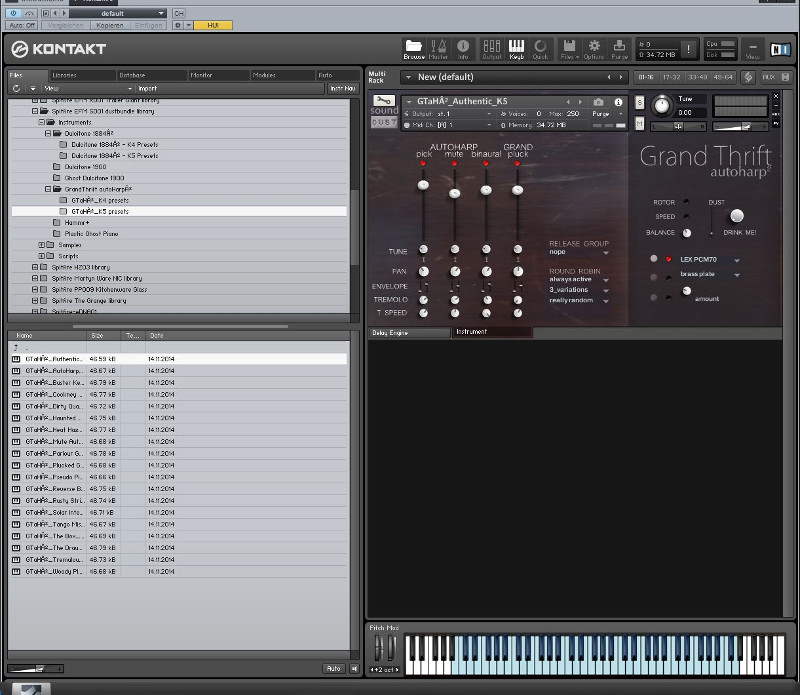
Task: Open the instrument info circle icon
Action: tap(618, 102)
